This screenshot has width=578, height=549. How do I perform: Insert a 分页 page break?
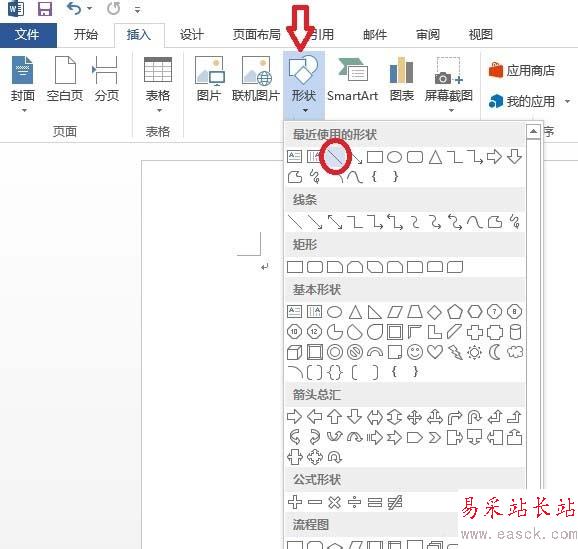(107, 80)
